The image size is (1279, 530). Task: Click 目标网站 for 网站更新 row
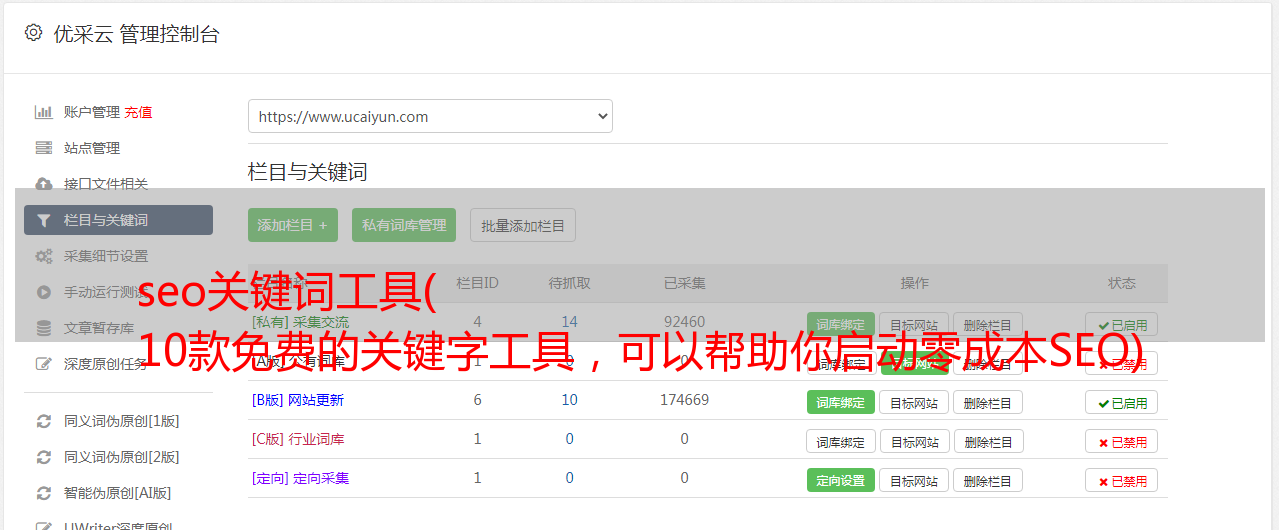click(914, 403)
